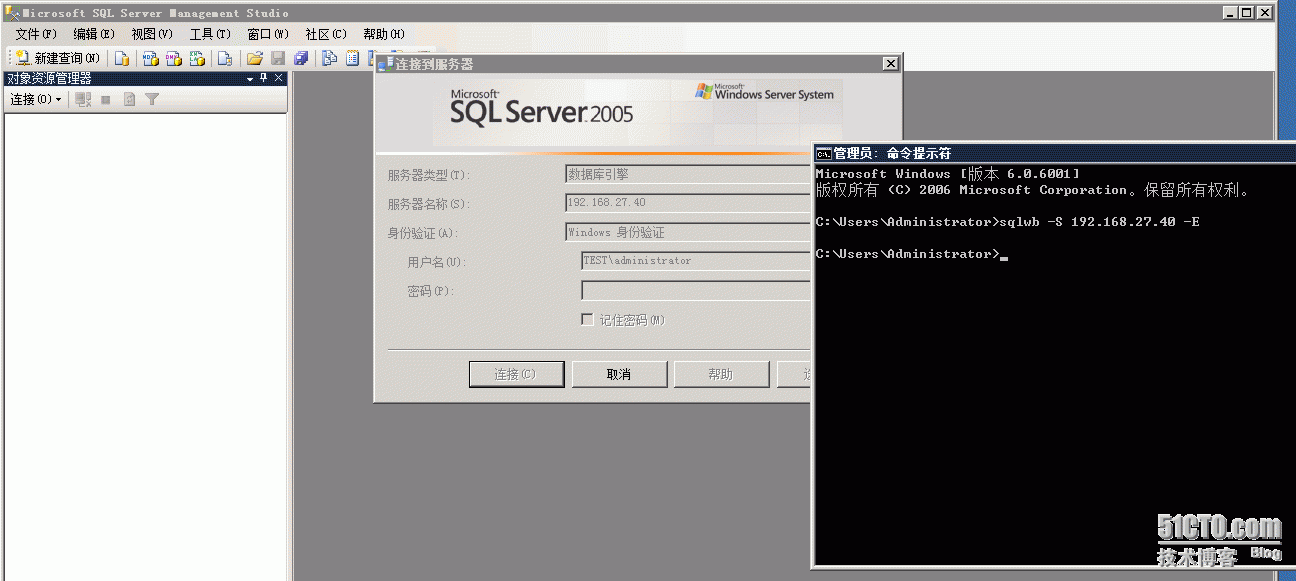Open the 编辑(E) menu
This screenshot has width=1296, height=581.
pyautogui.click(x=94, y=34)
